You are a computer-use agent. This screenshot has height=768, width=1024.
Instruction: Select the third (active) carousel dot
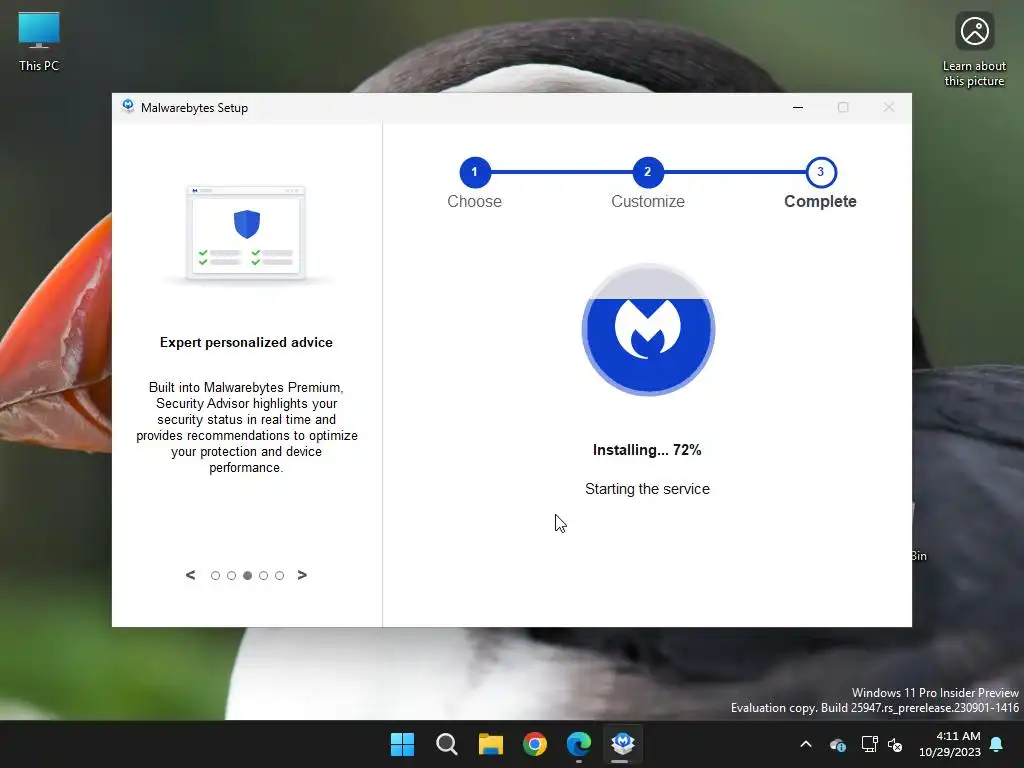pos(248,575)
